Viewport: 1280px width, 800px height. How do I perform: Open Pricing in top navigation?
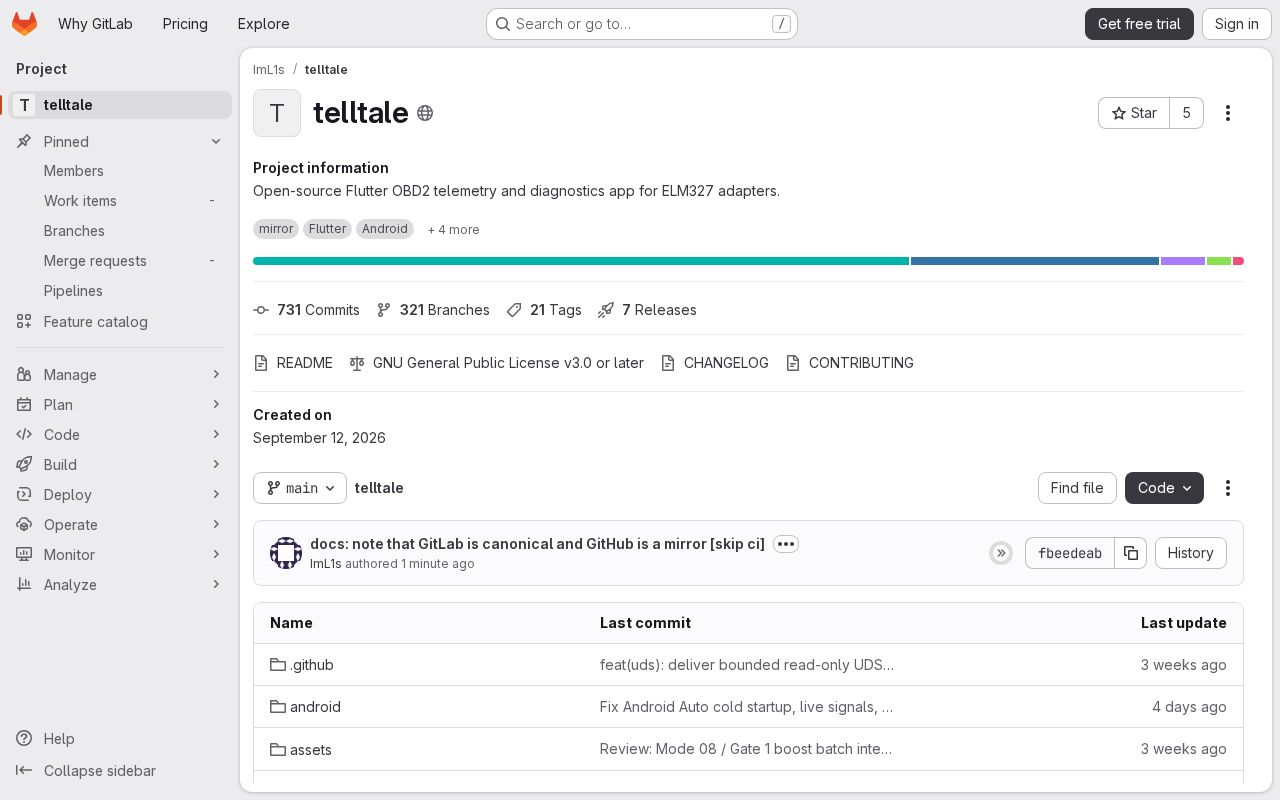pos(185,24)
